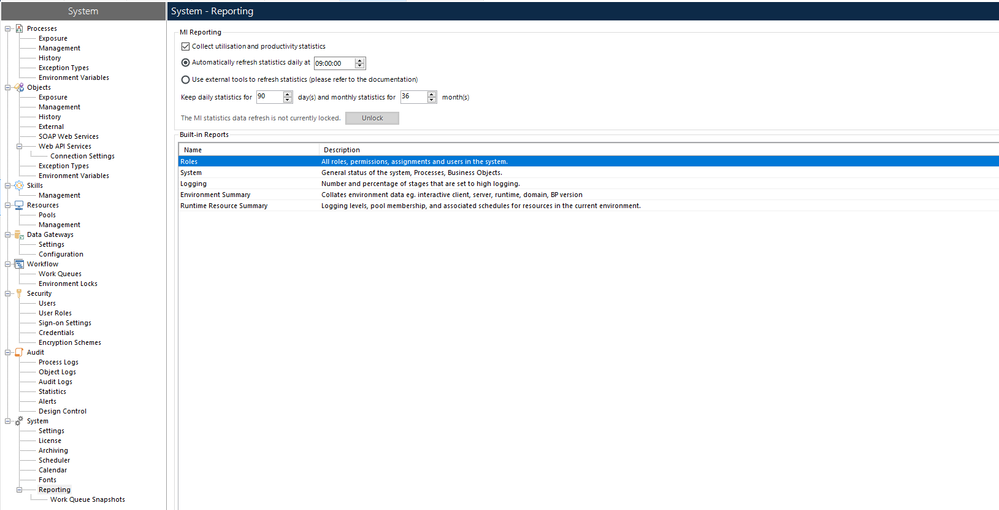
Task: Sort reports by Description column header
Action: pyautogui.click(x=659, y=150)
